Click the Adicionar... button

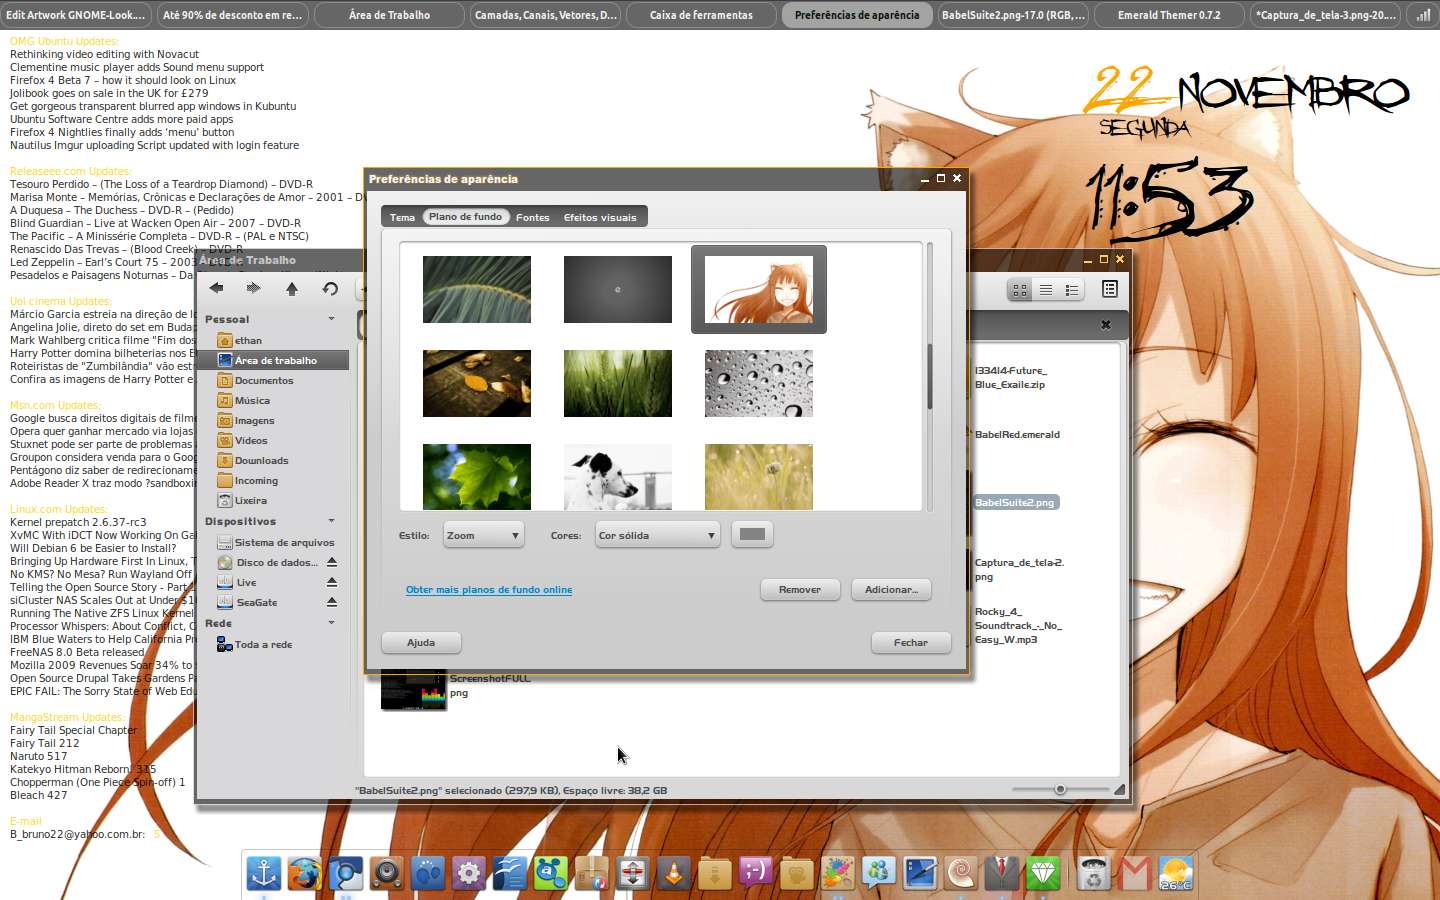tap(891, 589)
